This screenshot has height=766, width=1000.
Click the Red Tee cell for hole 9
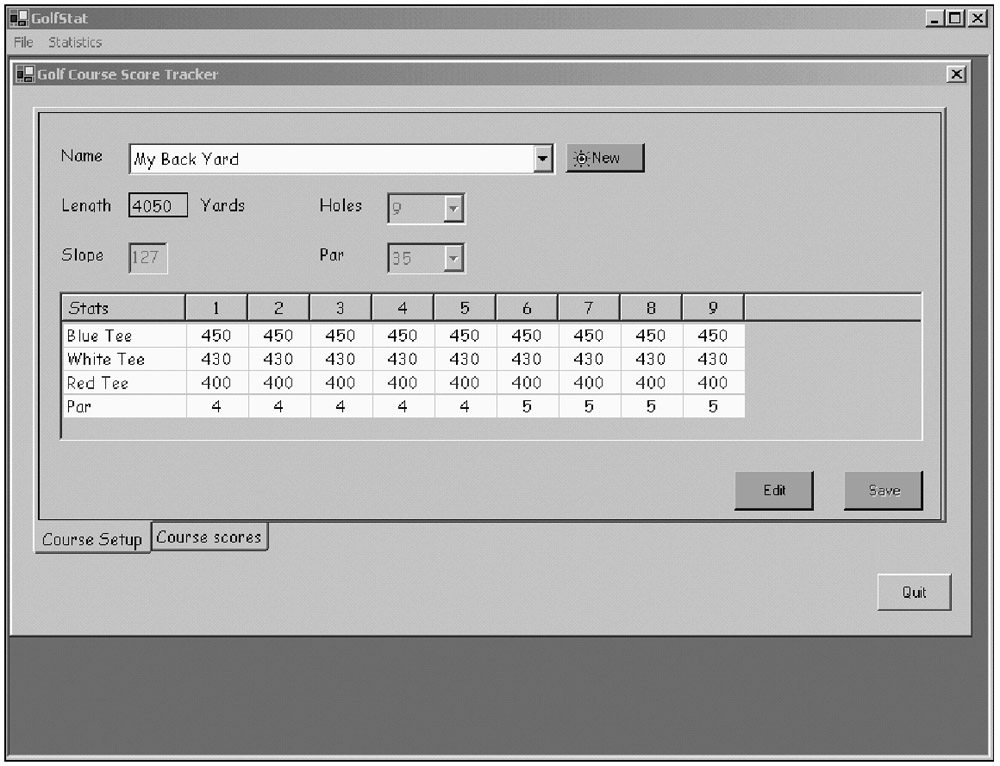coord(712,383)
